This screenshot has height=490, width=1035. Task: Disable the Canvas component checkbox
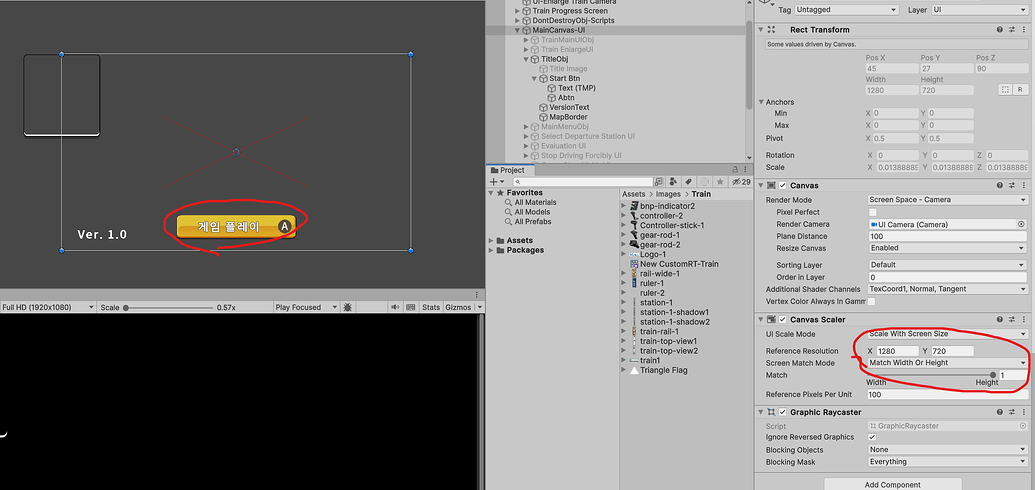(x=783, y=186)
